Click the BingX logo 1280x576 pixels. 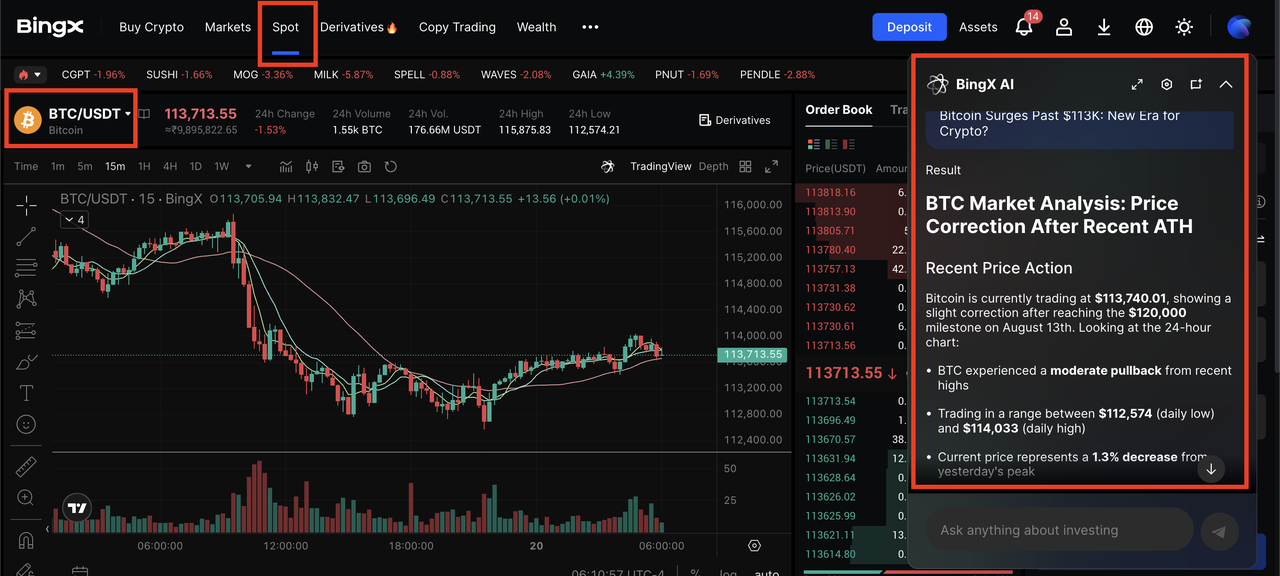[50, 27]
